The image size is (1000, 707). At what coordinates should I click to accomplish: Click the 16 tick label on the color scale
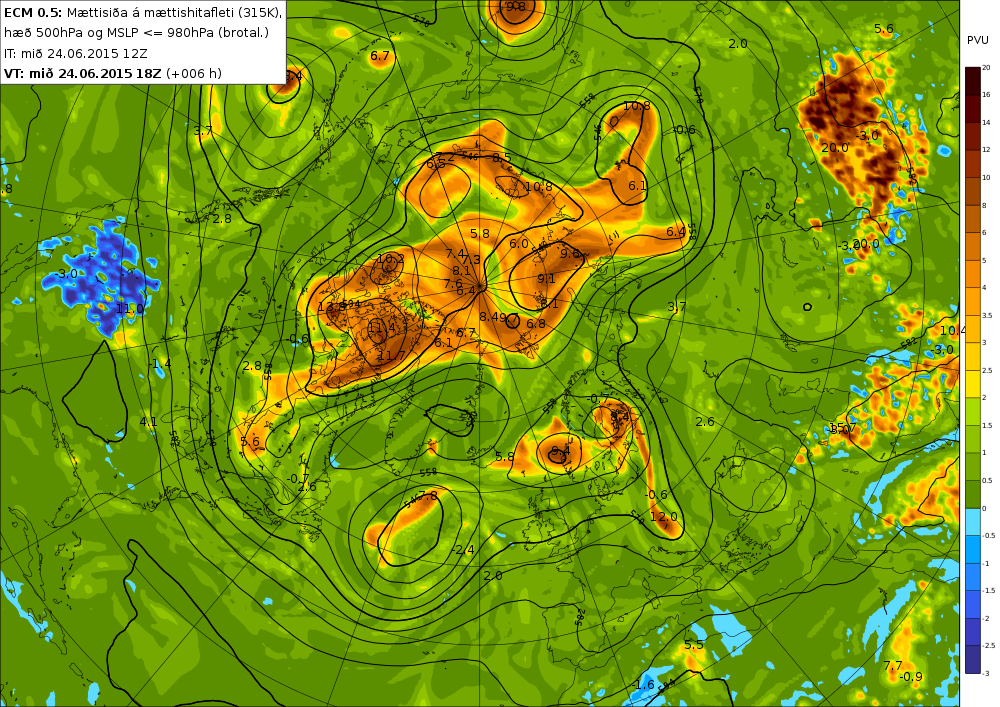pyautogui.click(x=986, y=94)
